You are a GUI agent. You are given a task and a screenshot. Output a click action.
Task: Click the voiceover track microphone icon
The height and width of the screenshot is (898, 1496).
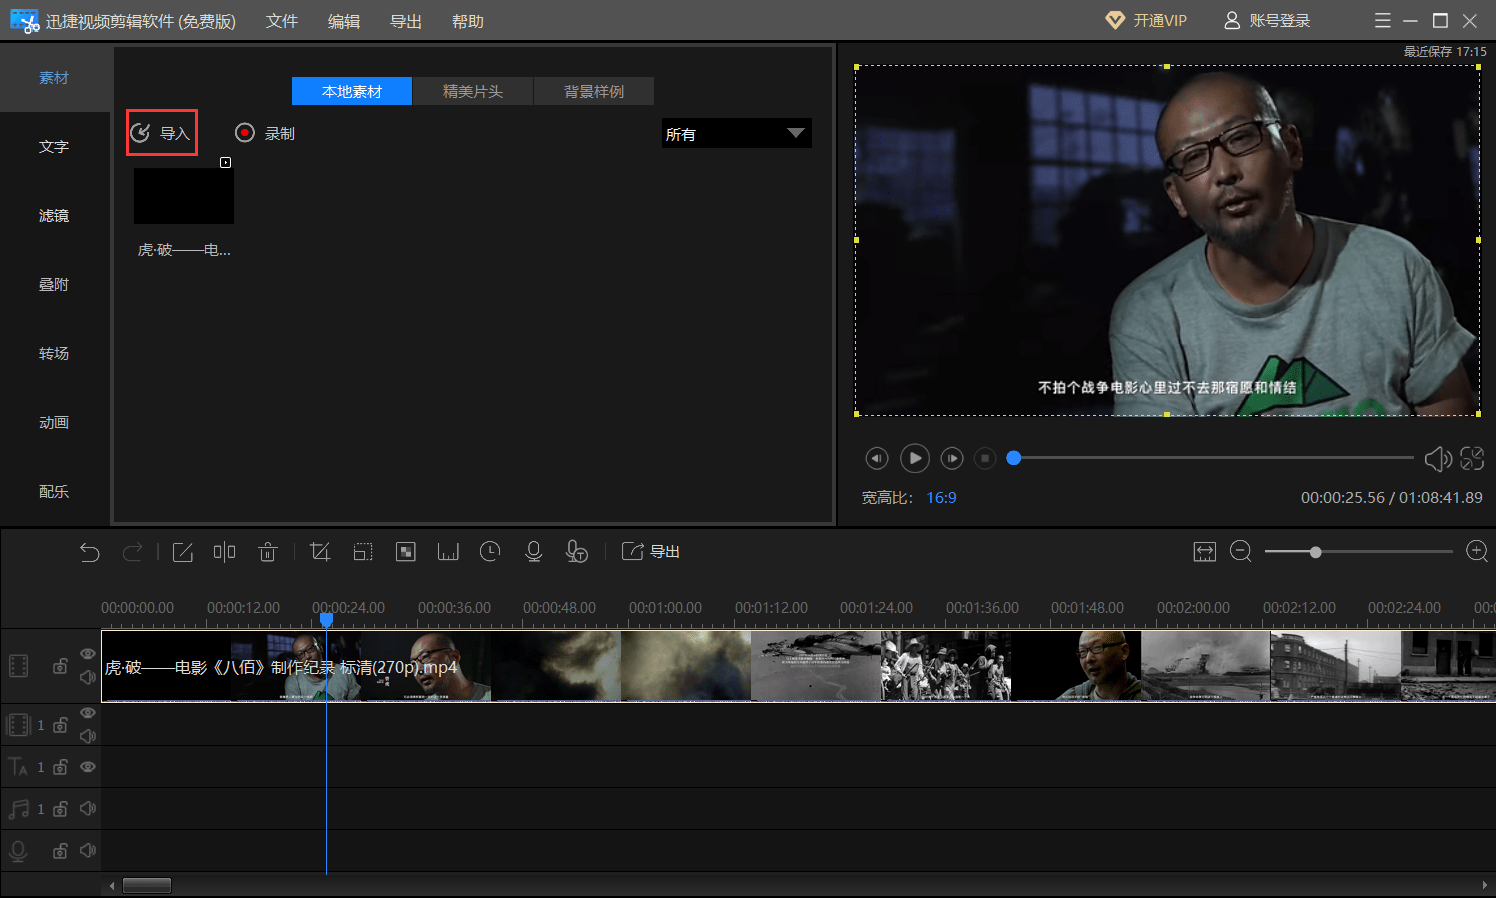coord(18,851)
